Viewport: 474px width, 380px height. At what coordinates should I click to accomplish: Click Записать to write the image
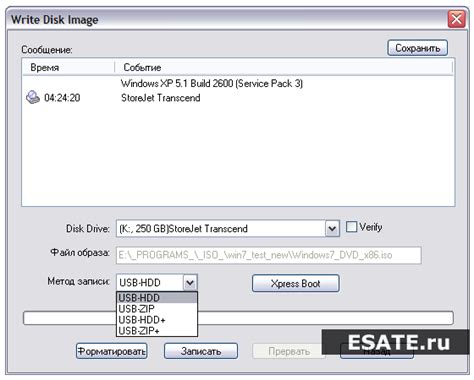[201, 351]
